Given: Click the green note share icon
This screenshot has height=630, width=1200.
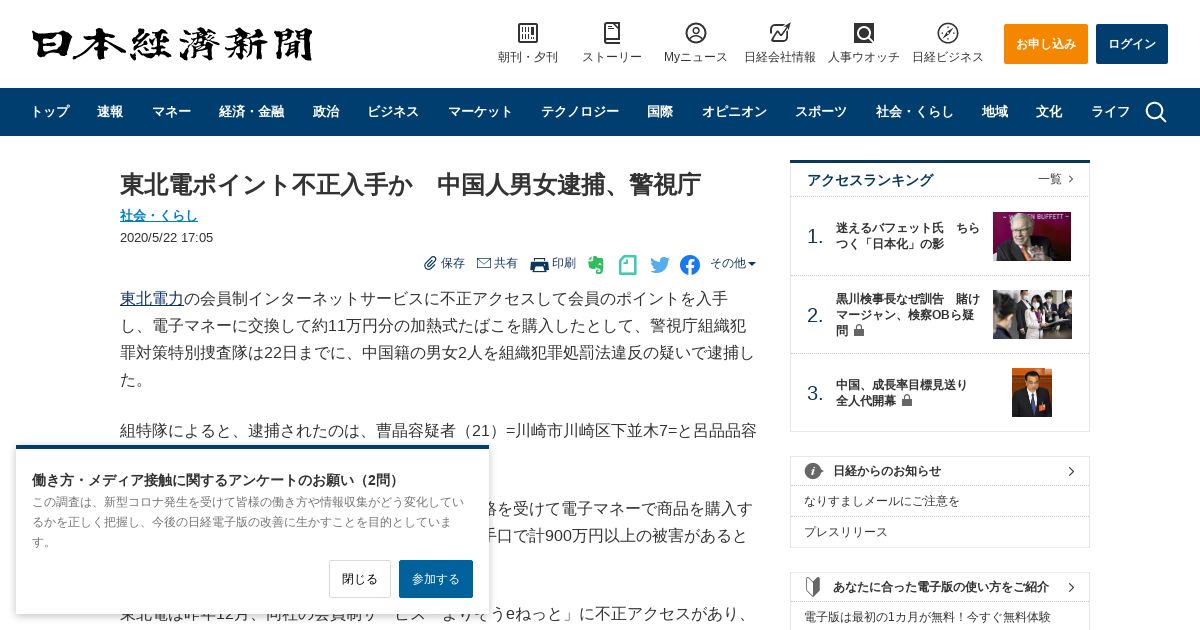Looking at the screenshot, I should [628, 265].
